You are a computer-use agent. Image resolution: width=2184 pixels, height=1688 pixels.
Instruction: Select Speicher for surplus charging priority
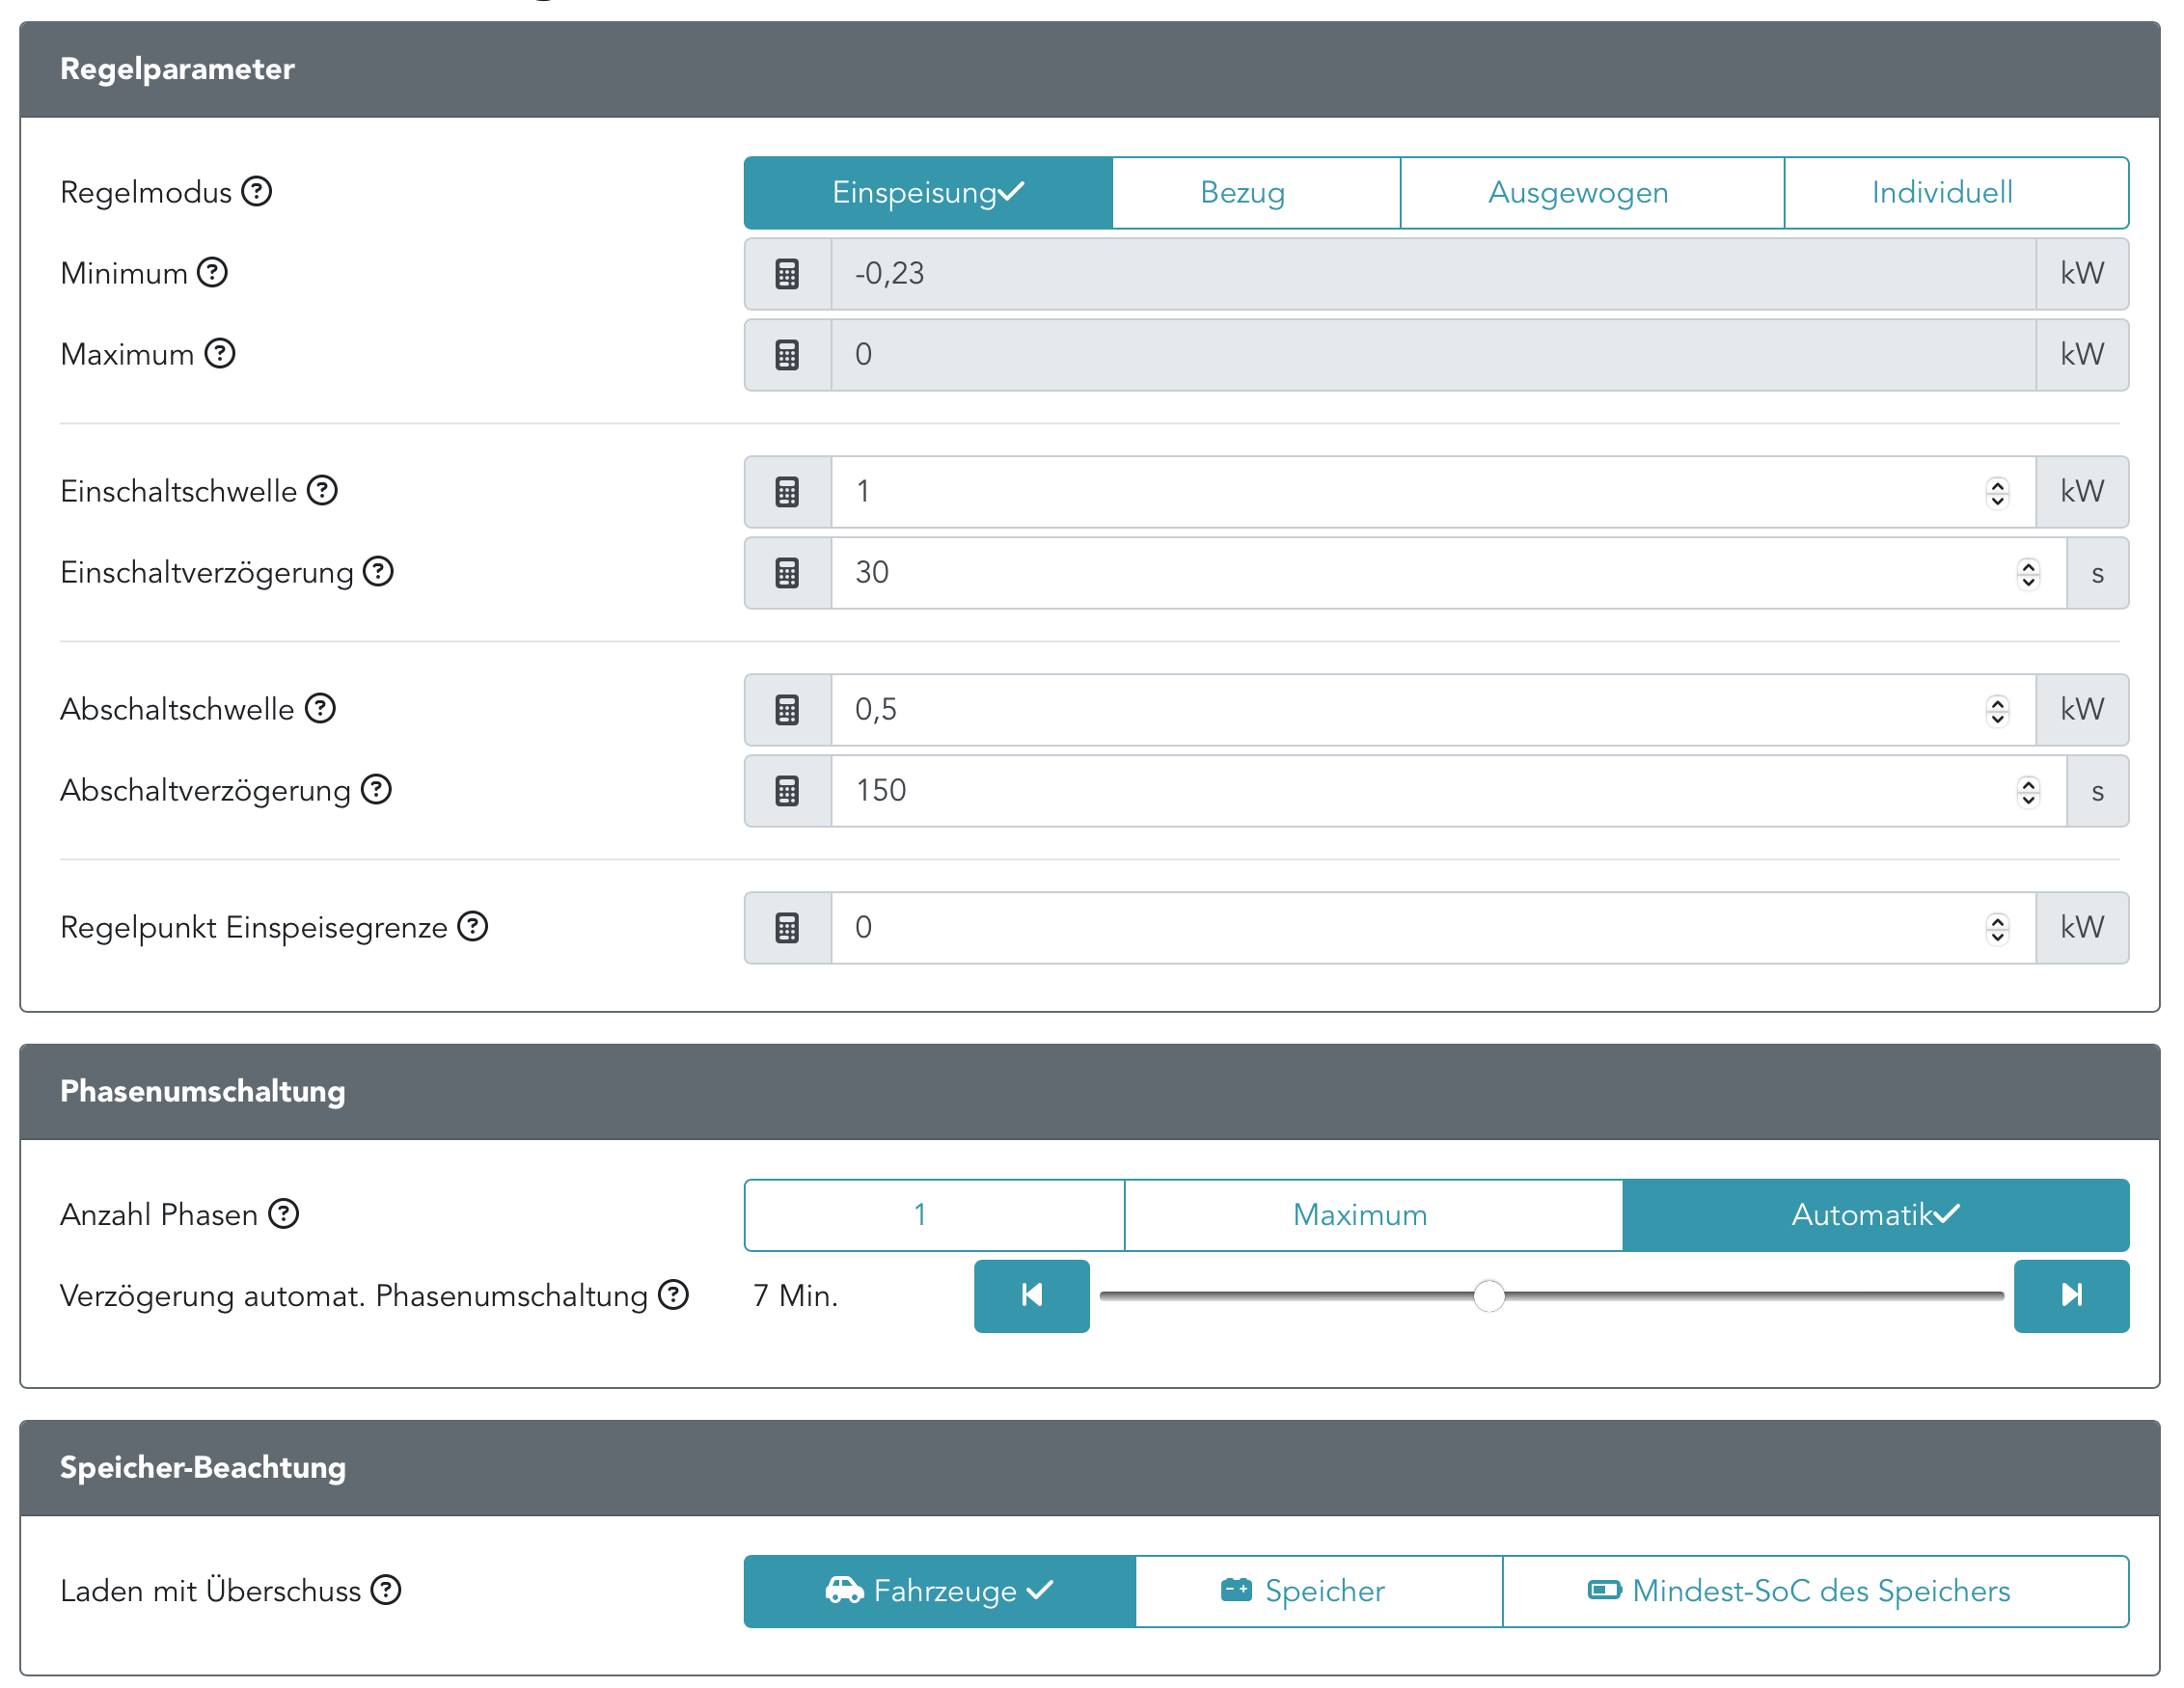point(1304,1590)
